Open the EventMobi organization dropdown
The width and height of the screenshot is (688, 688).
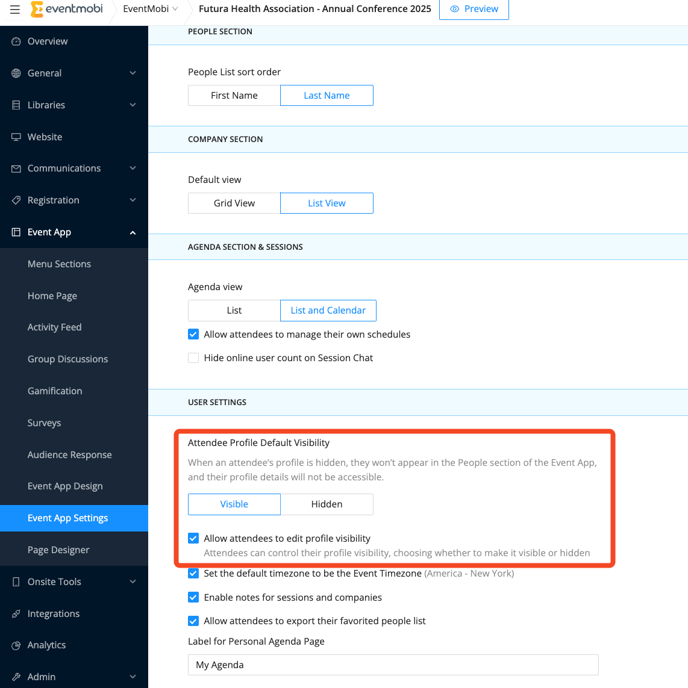[x=150, y=9]
